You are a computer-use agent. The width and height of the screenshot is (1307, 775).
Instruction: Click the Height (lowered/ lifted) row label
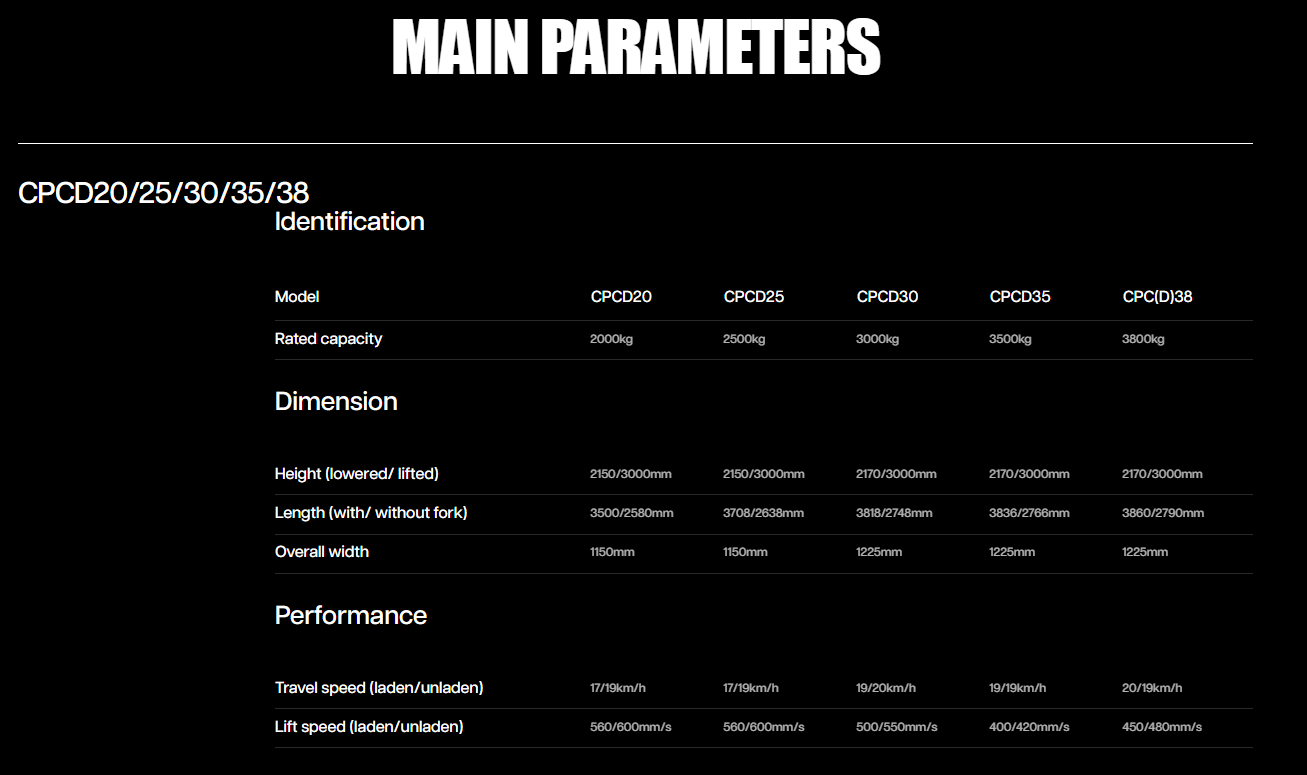tap(356, 473)
